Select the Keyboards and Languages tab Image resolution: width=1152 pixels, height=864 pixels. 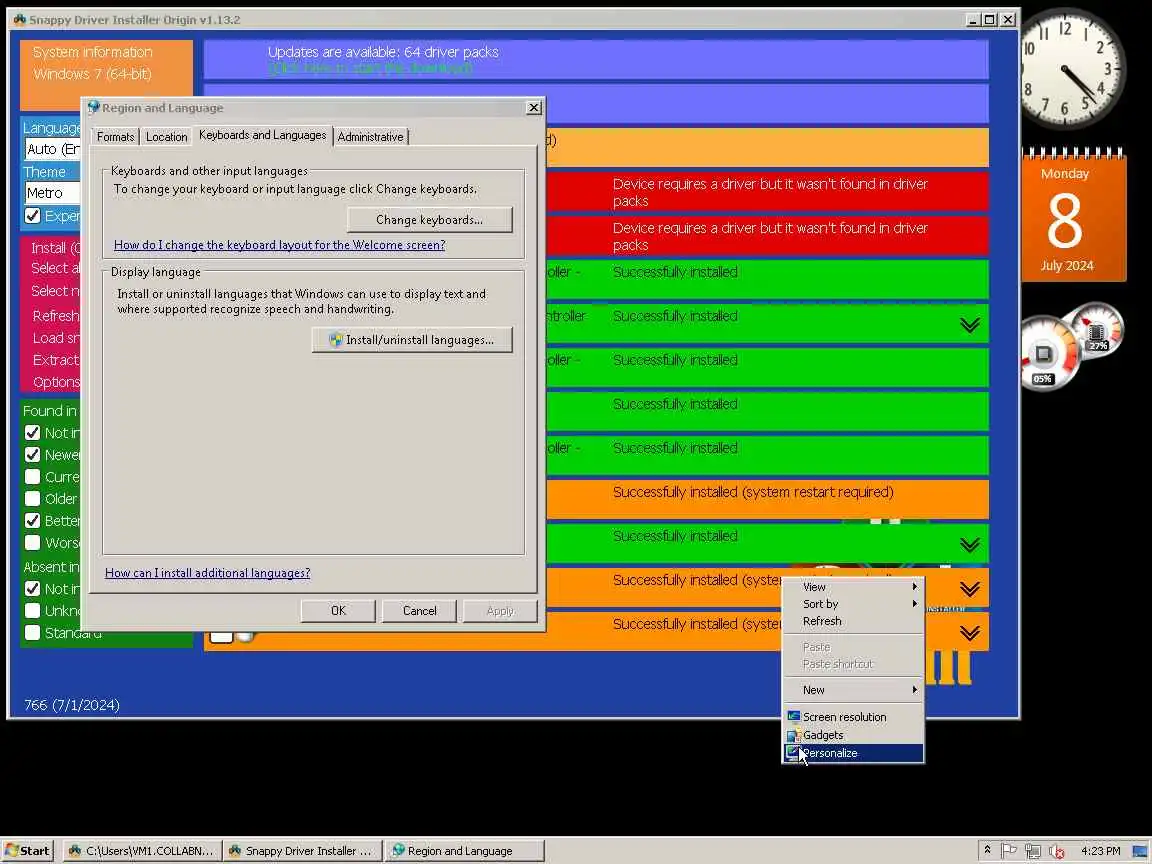click(262, 135)
